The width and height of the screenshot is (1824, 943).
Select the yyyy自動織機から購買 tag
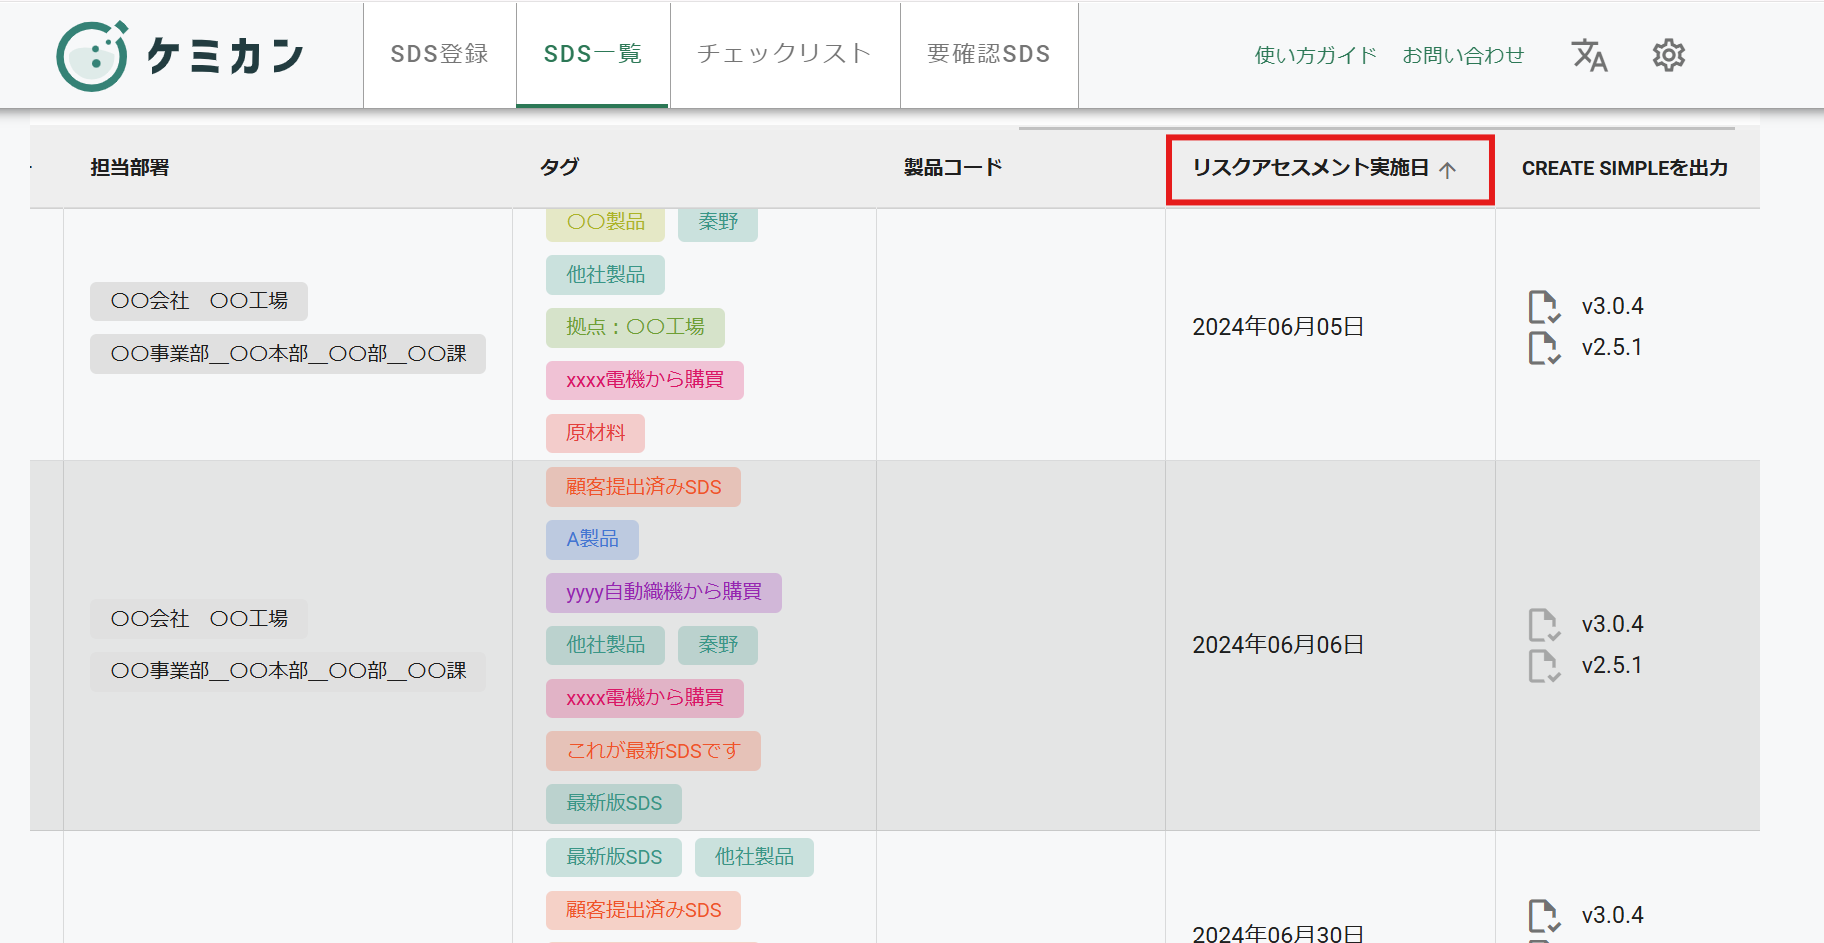pos(664,593)
